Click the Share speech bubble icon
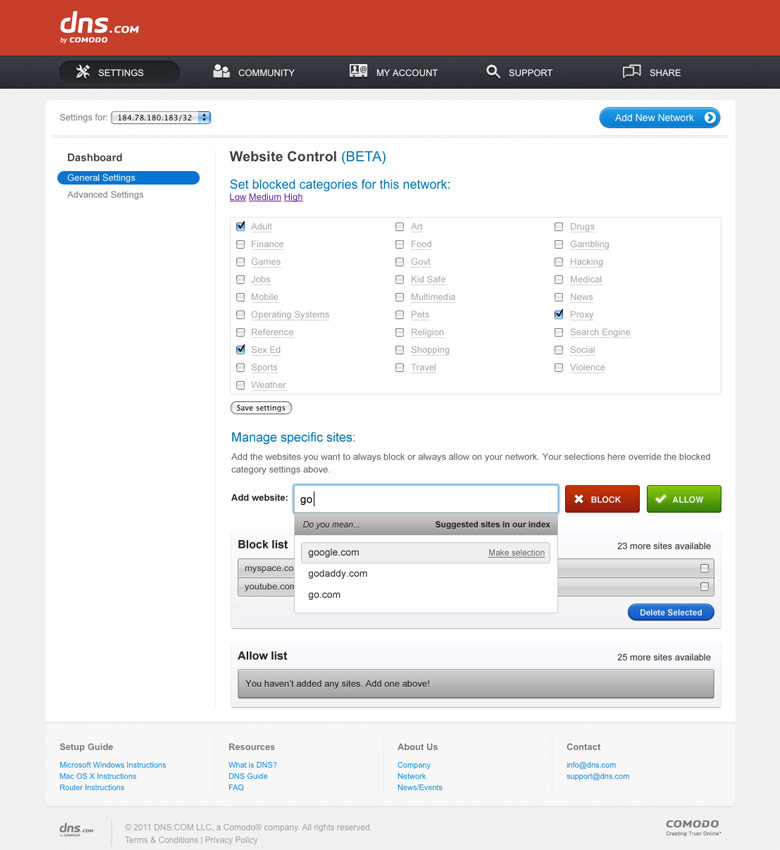 (x=631, y=72)
